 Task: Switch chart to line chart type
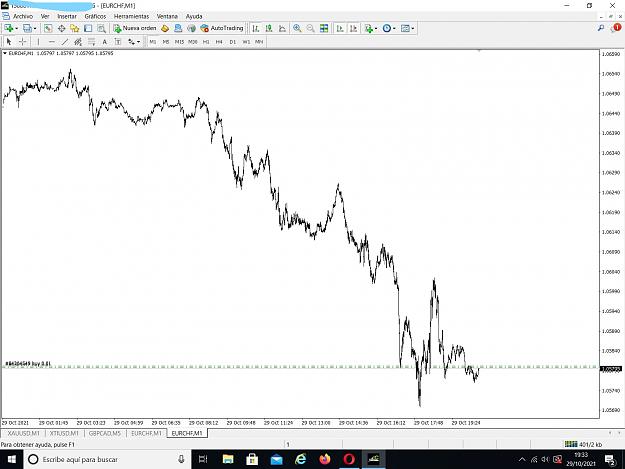tap(282, 28)
